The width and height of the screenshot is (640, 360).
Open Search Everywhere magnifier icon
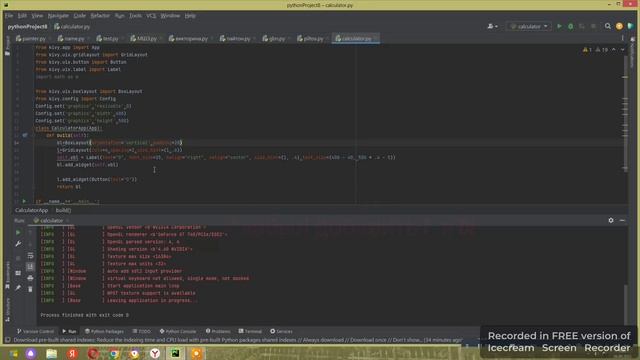(x=608, y=26)
